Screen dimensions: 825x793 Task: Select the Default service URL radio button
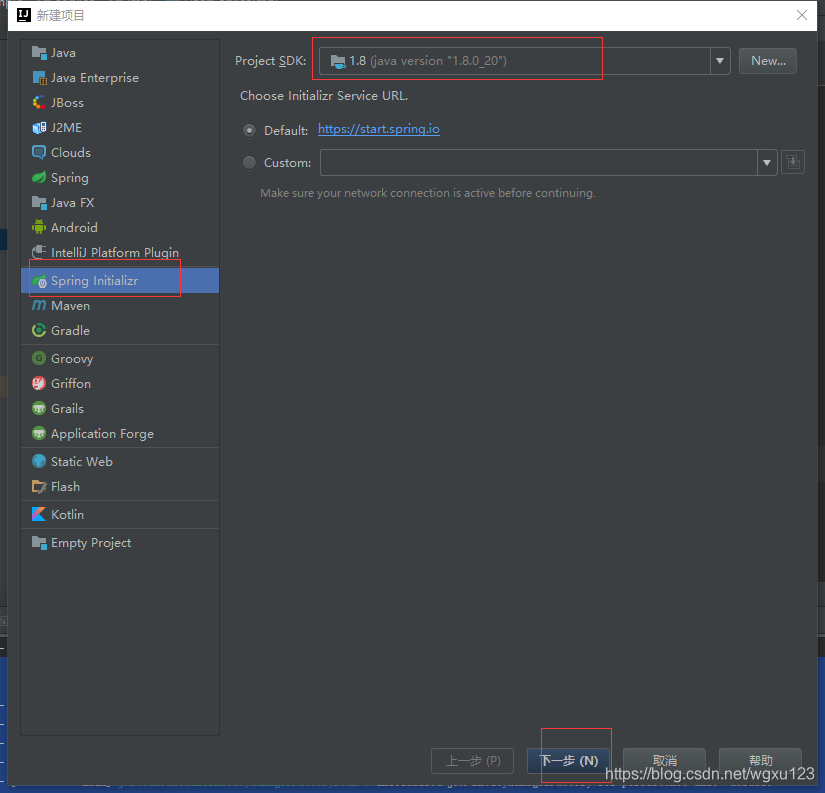pyautogui.click(x=249, y=131)
